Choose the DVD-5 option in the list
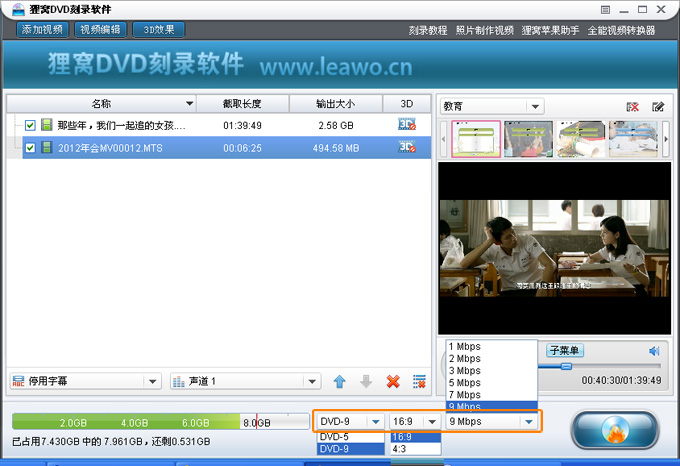The width and height of the screenshot is (680, 466). (350, 437)
